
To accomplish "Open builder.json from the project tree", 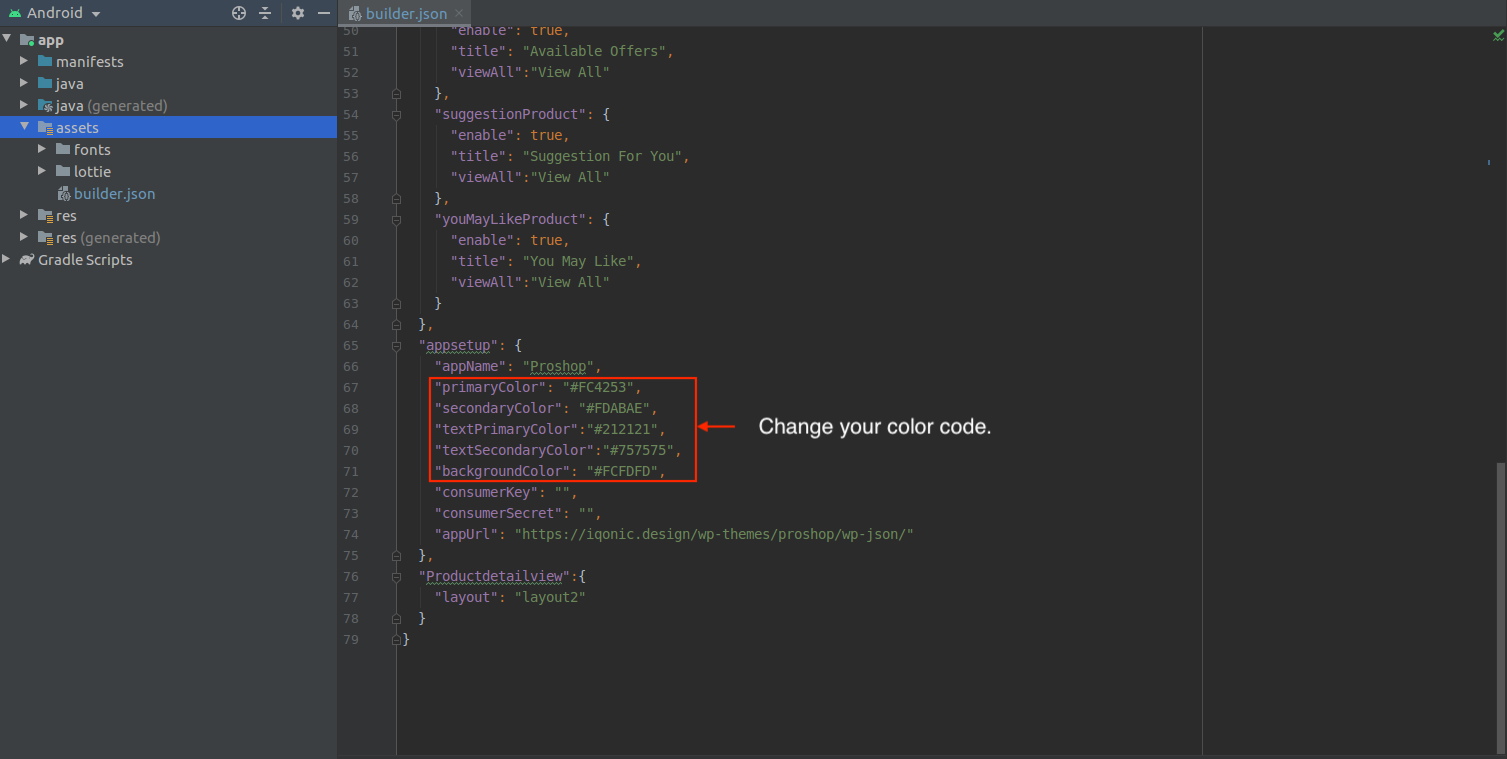I will click(115, 194).
